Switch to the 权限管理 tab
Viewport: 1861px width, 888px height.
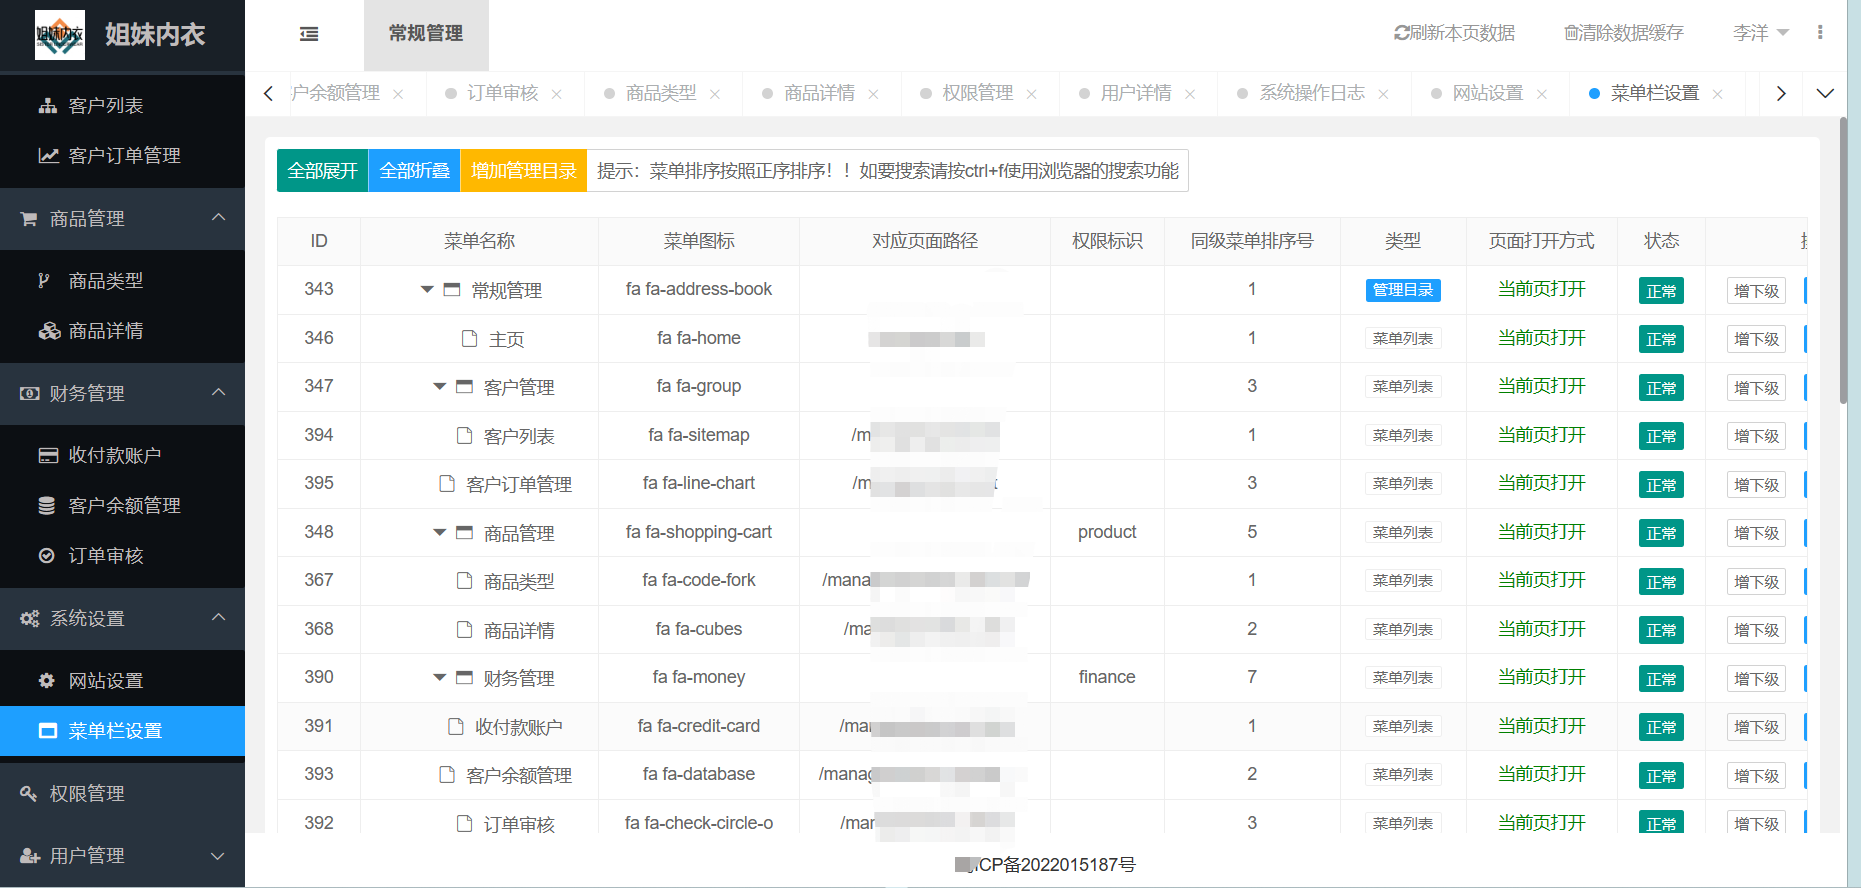point(977,93)
